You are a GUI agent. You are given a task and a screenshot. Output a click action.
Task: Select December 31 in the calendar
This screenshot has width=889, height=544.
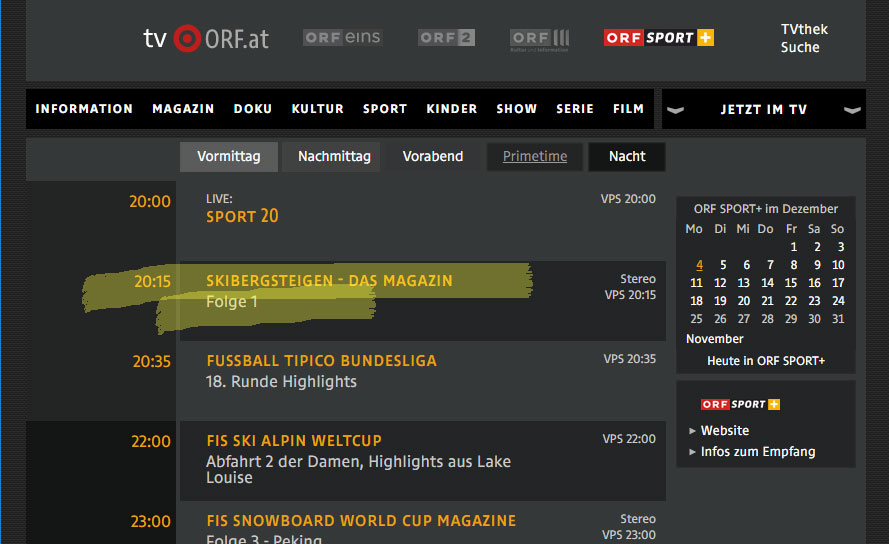(838, 319)
